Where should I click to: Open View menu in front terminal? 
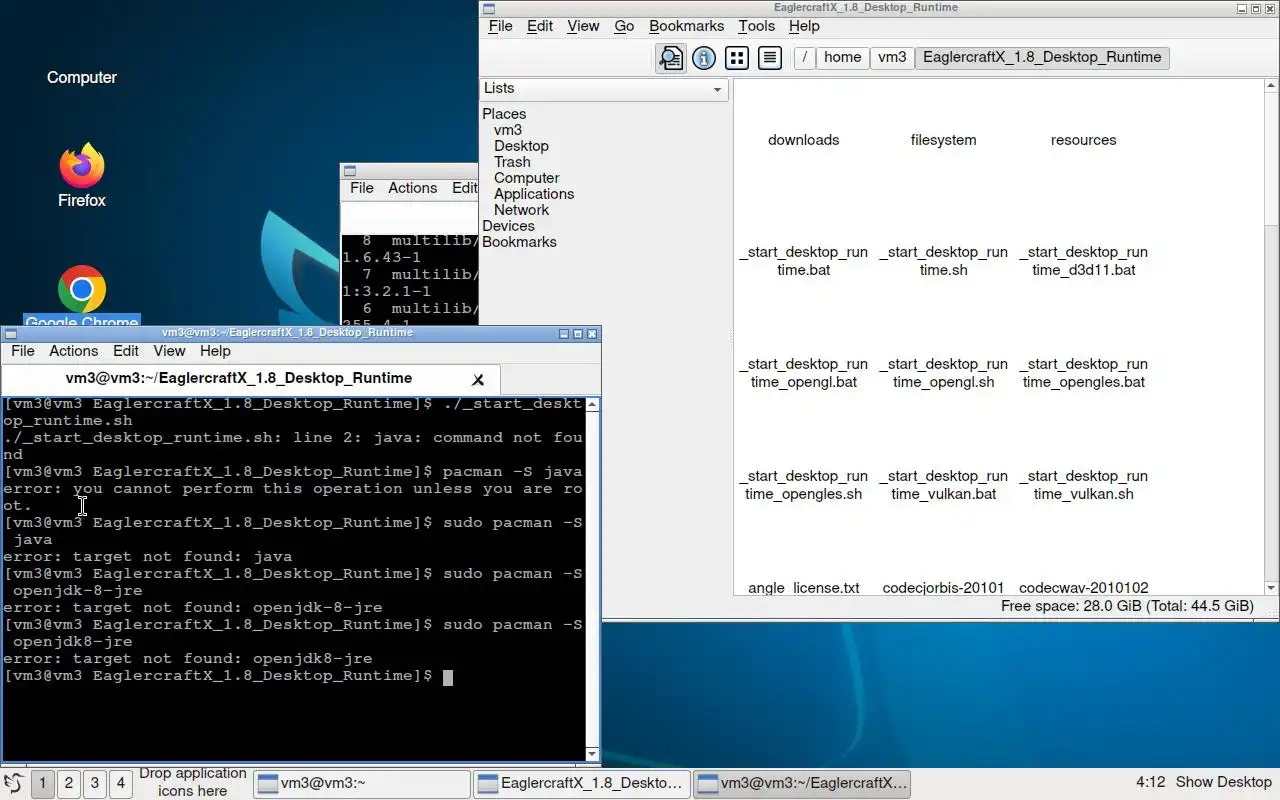(169, 351)
